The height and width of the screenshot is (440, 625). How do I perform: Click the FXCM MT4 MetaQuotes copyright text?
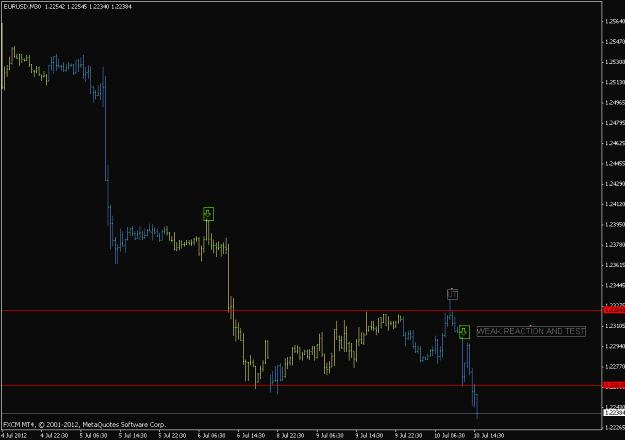click(85, 424)
